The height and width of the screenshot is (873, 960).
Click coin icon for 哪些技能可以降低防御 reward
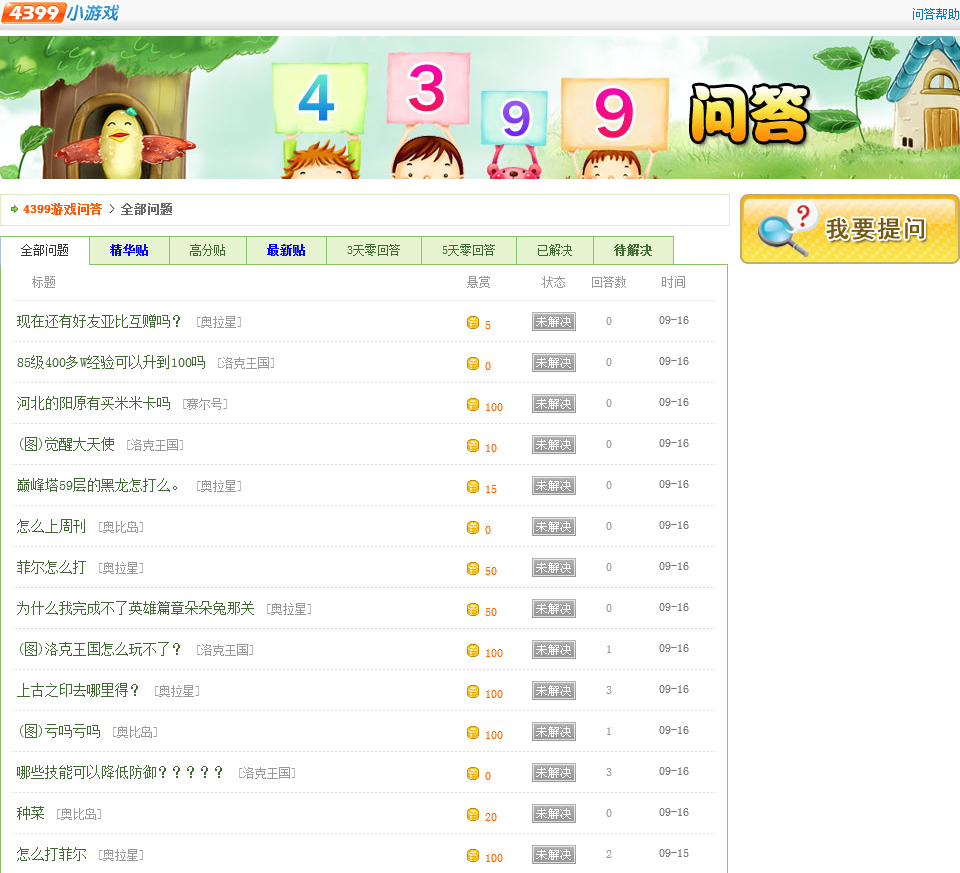tap(473, 773)
